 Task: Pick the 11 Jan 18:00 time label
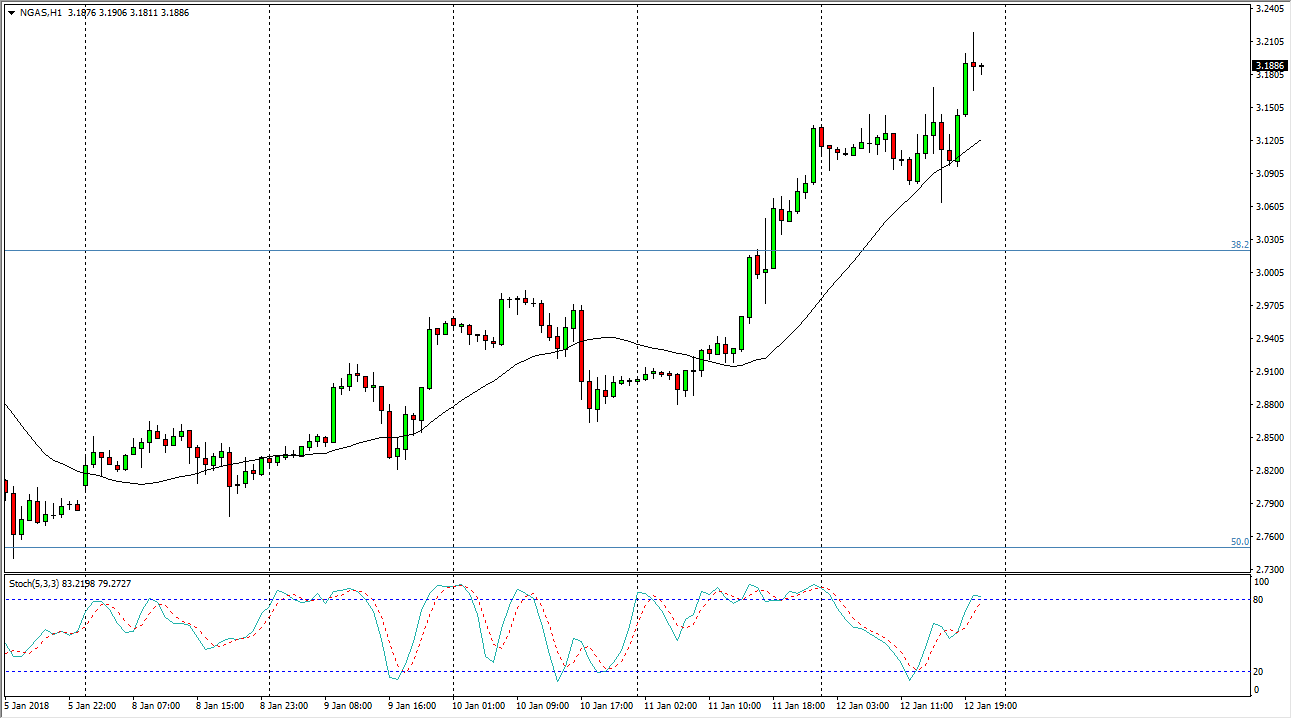click(x=796, y=706)
